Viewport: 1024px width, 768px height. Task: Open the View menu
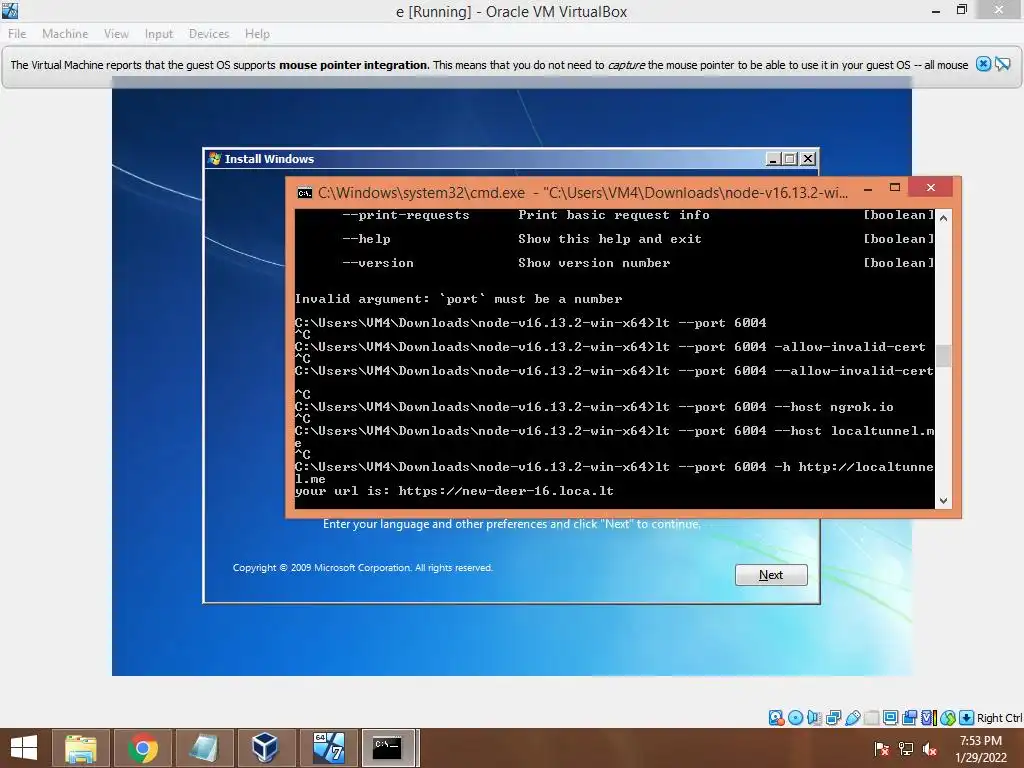[116, 33]
